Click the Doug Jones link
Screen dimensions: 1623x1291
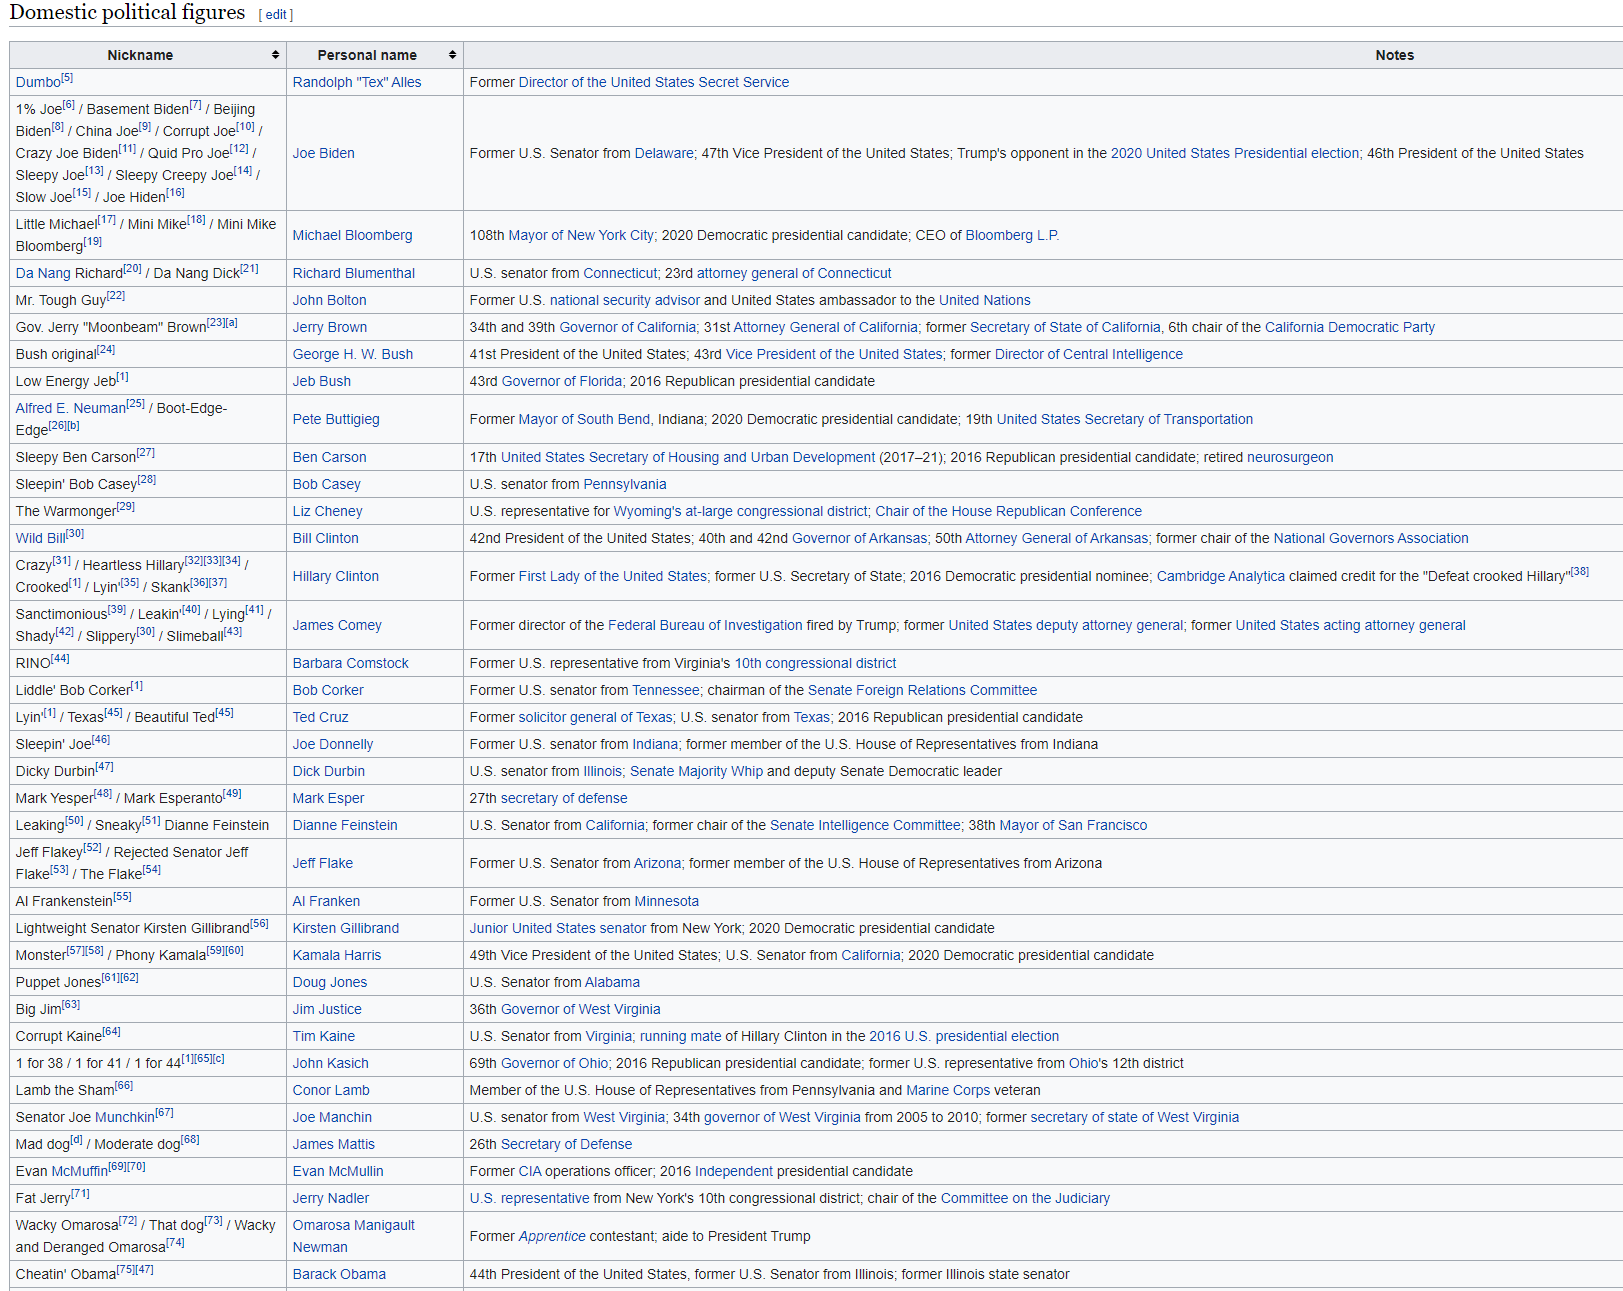[x=330, y=982]
